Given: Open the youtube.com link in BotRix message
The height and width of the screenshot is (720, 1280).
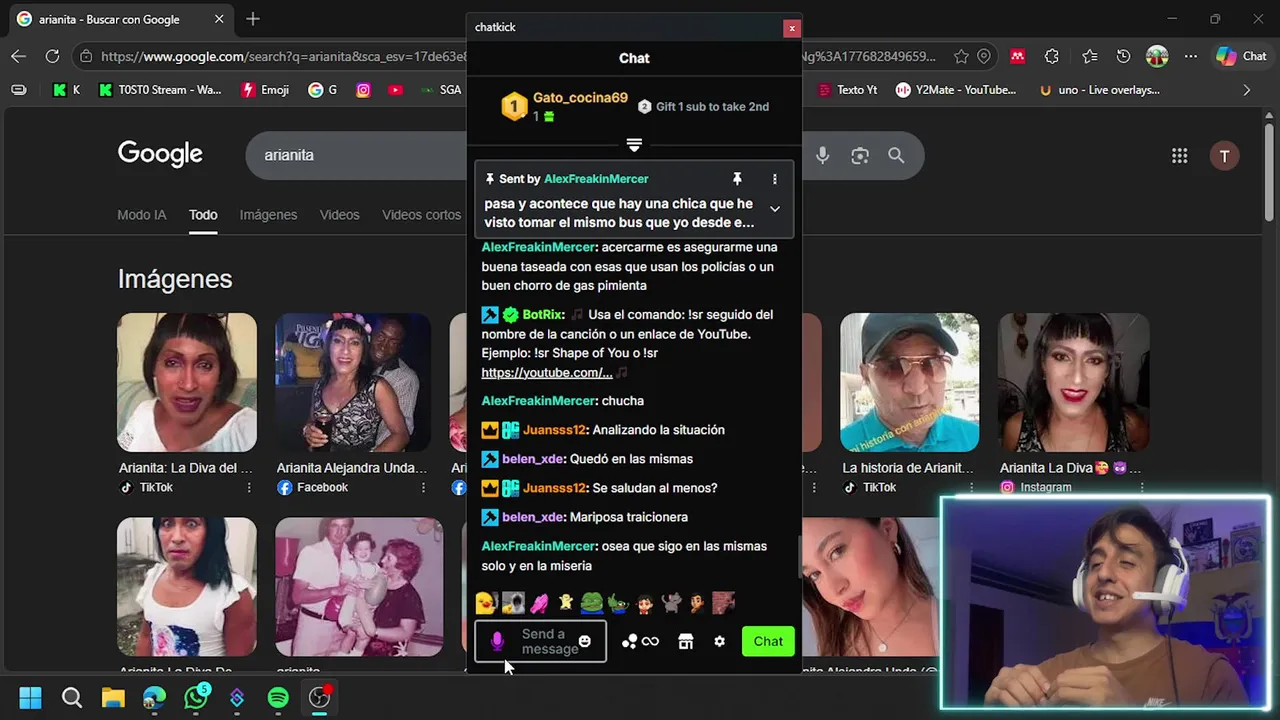Looking at the screenshot, I should (547, 373).
